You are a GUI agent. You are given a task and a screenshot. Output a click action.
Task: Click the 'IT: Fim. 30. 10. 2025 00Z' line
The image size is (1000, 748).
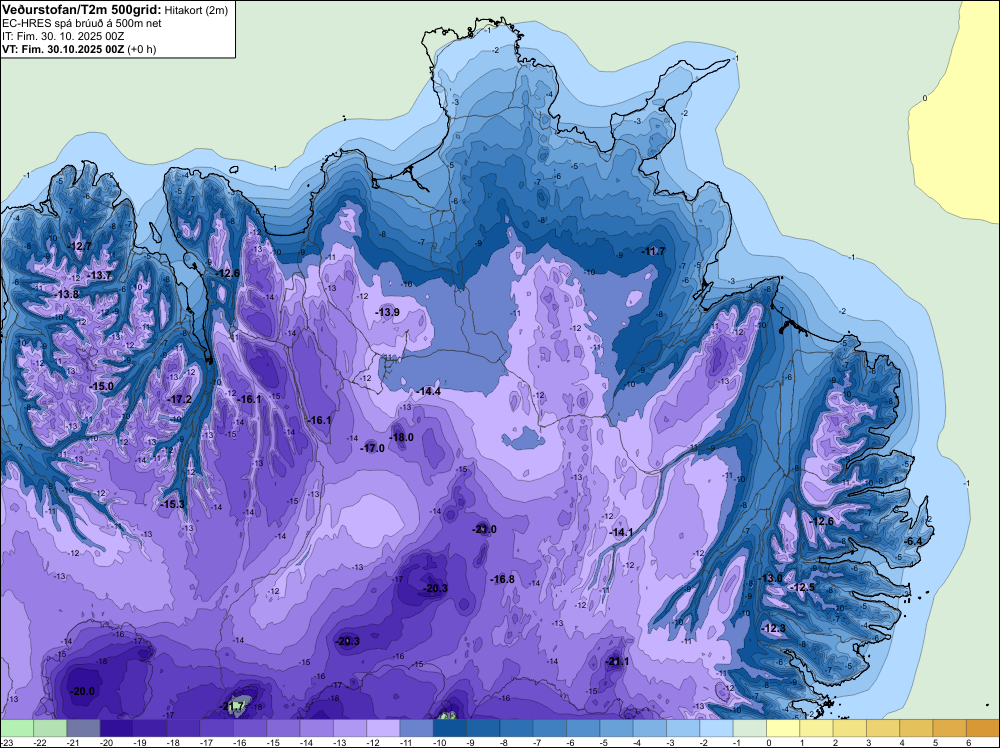pyautogui.click(x=63, y=36)
